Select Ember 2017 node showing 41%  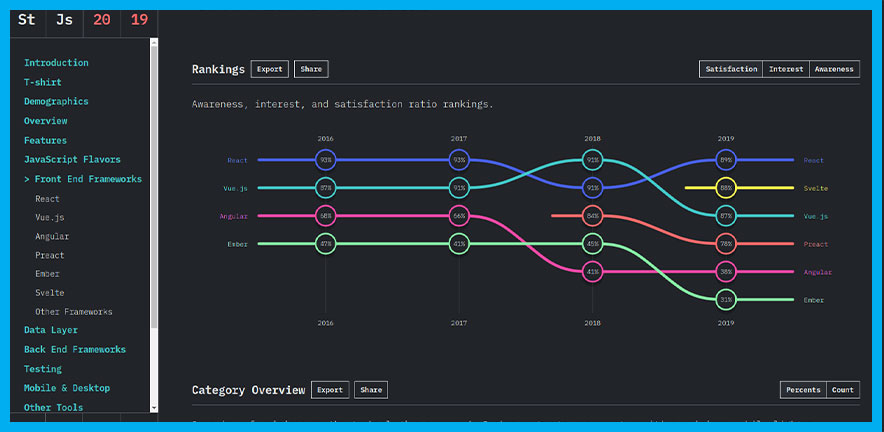[459, 244]
